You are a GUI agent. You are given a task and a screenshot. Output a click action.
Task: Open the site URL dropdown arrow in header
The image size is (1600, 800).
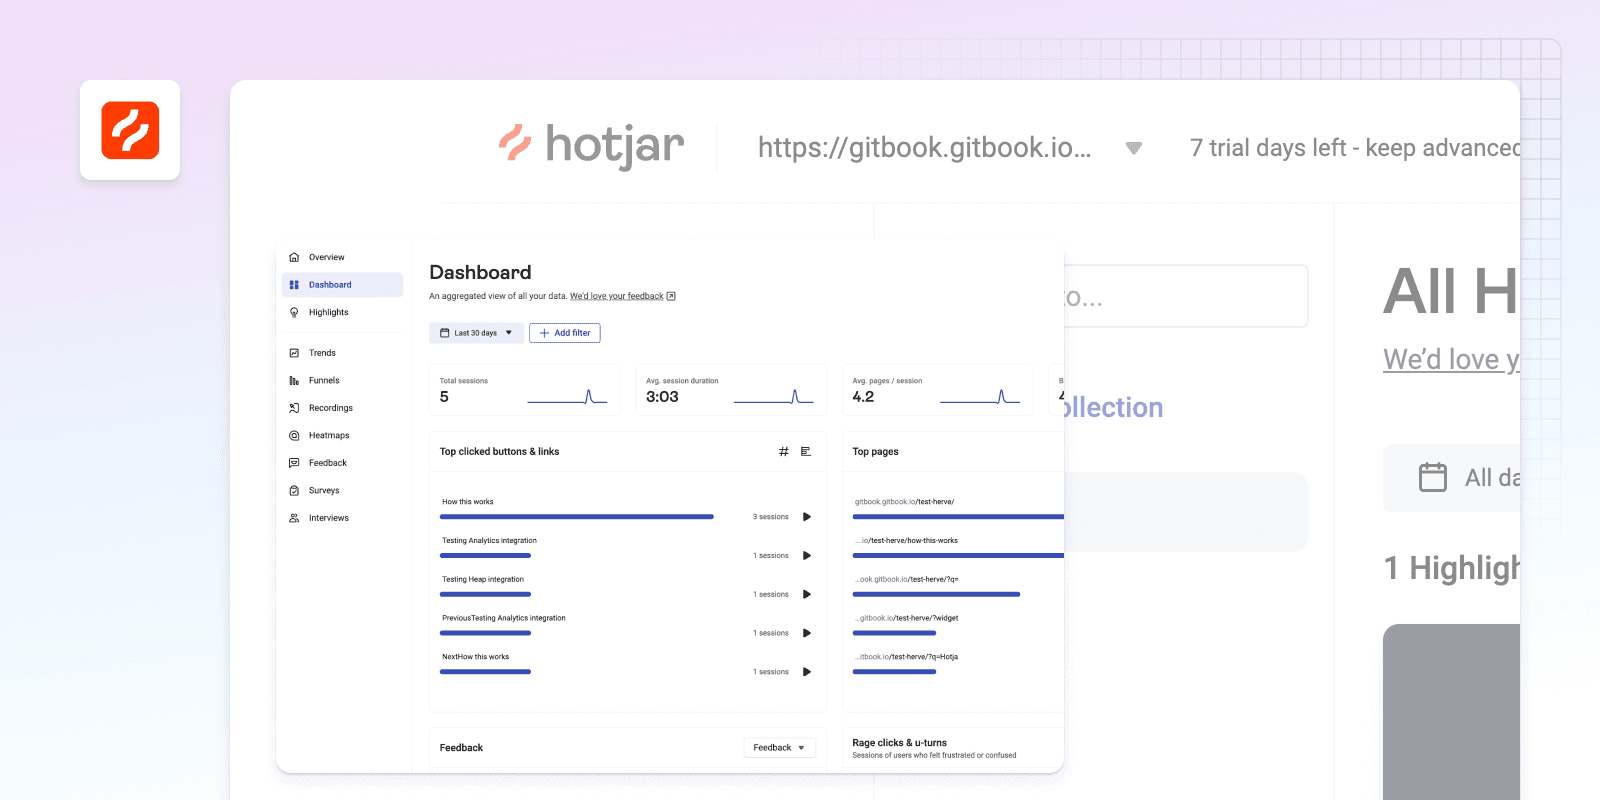[1134, 148]
